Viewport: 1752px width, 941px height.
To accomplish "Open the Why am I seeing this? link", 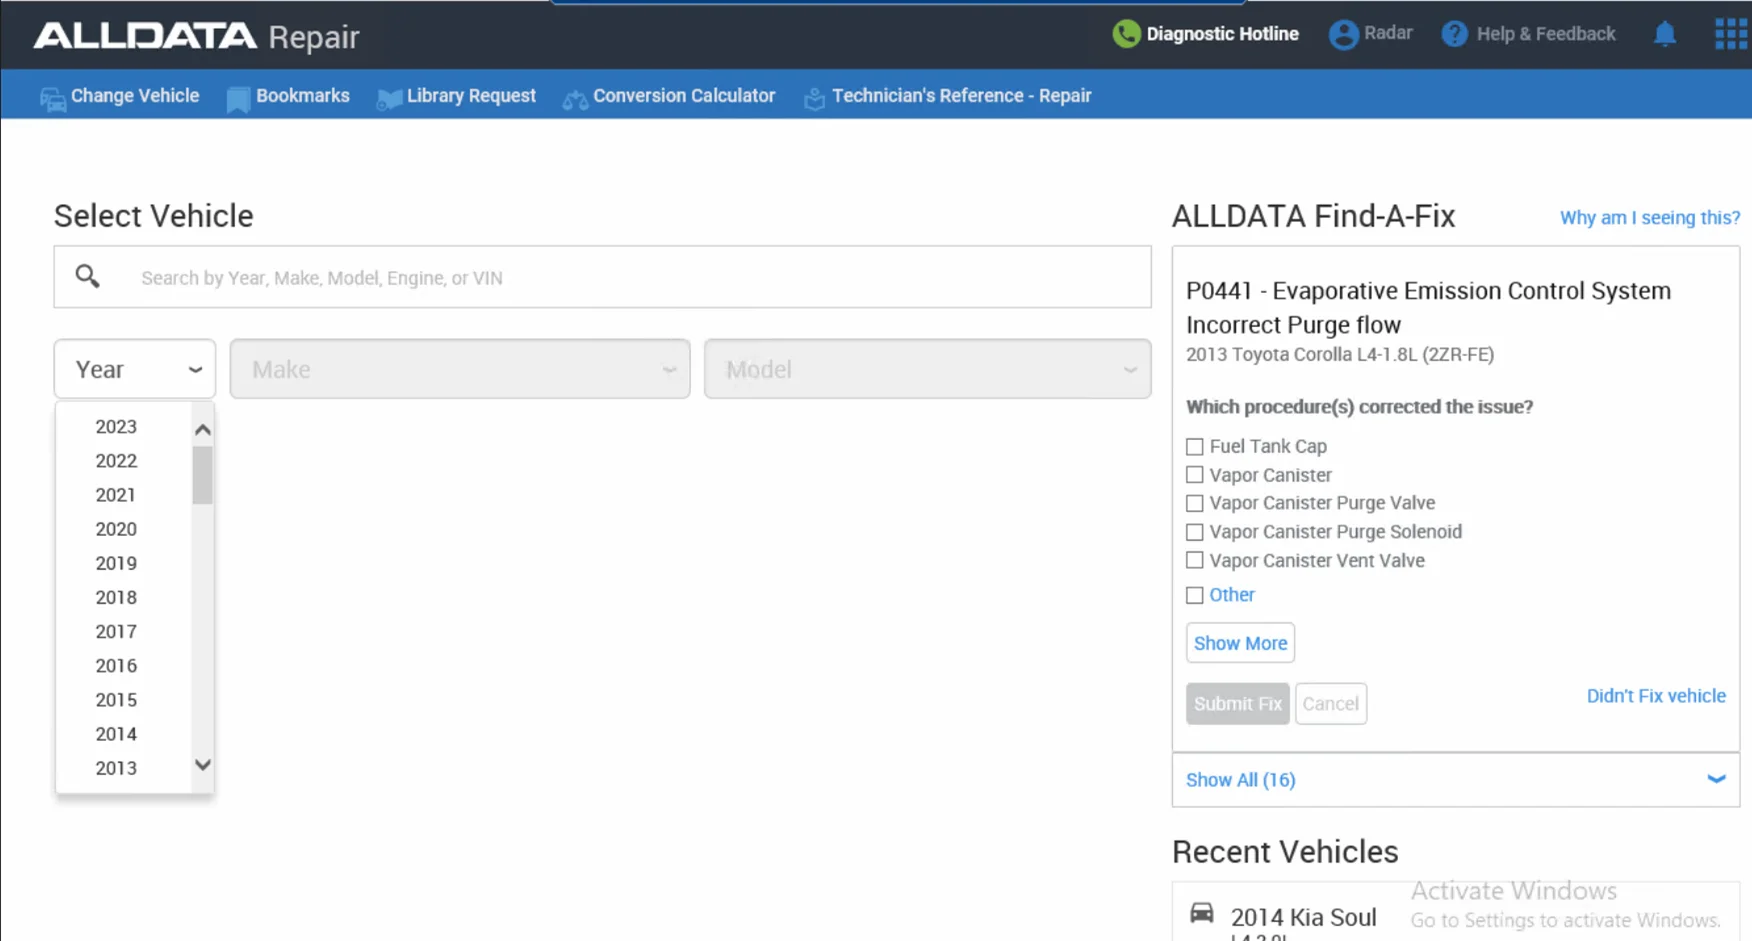I will (x=1650, y=218).
